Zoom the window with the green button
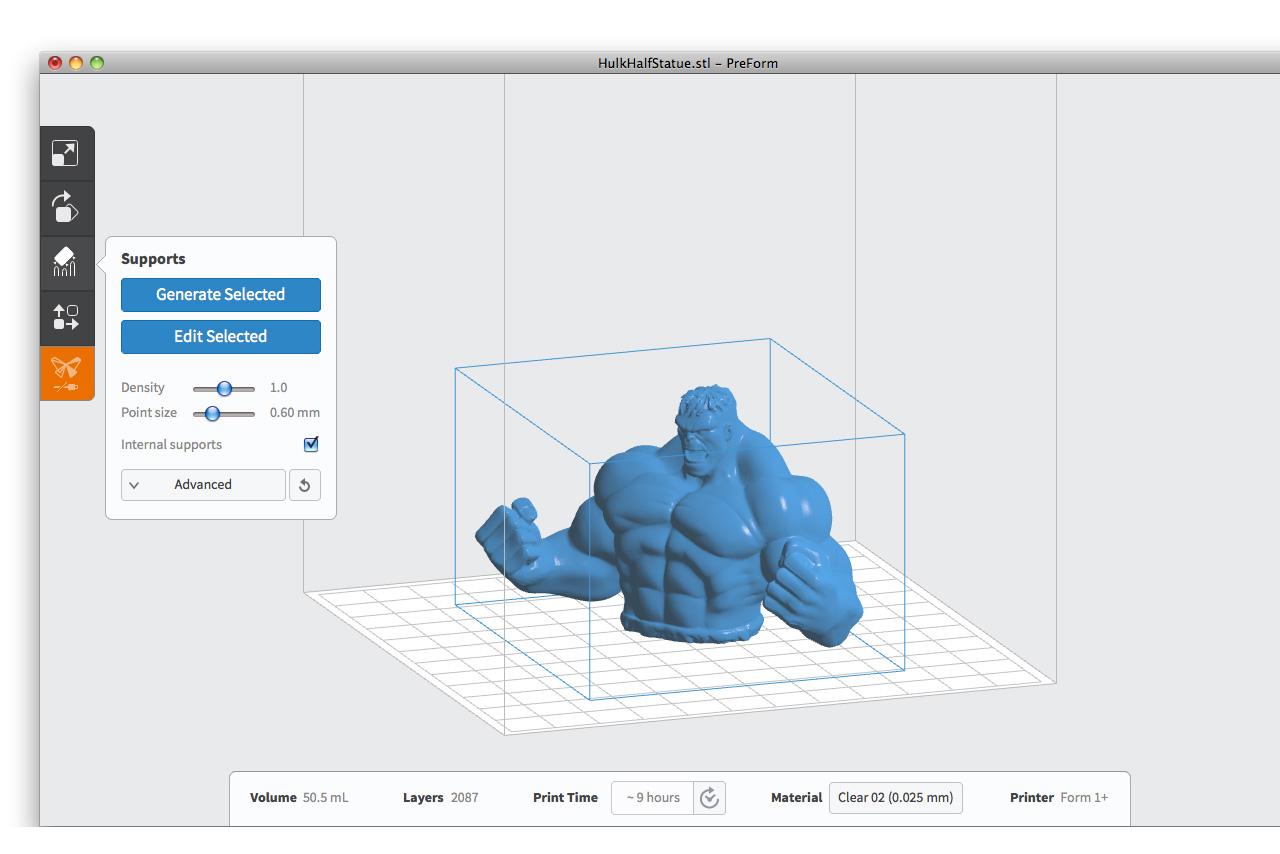The width and height of the screenshot is (1280, 854). (97, 63)
